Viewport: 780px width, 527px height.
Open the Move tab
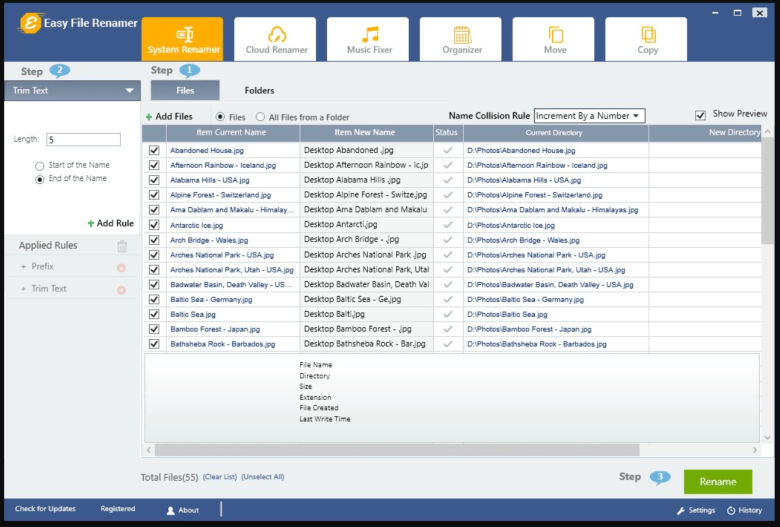click(554, 39)
